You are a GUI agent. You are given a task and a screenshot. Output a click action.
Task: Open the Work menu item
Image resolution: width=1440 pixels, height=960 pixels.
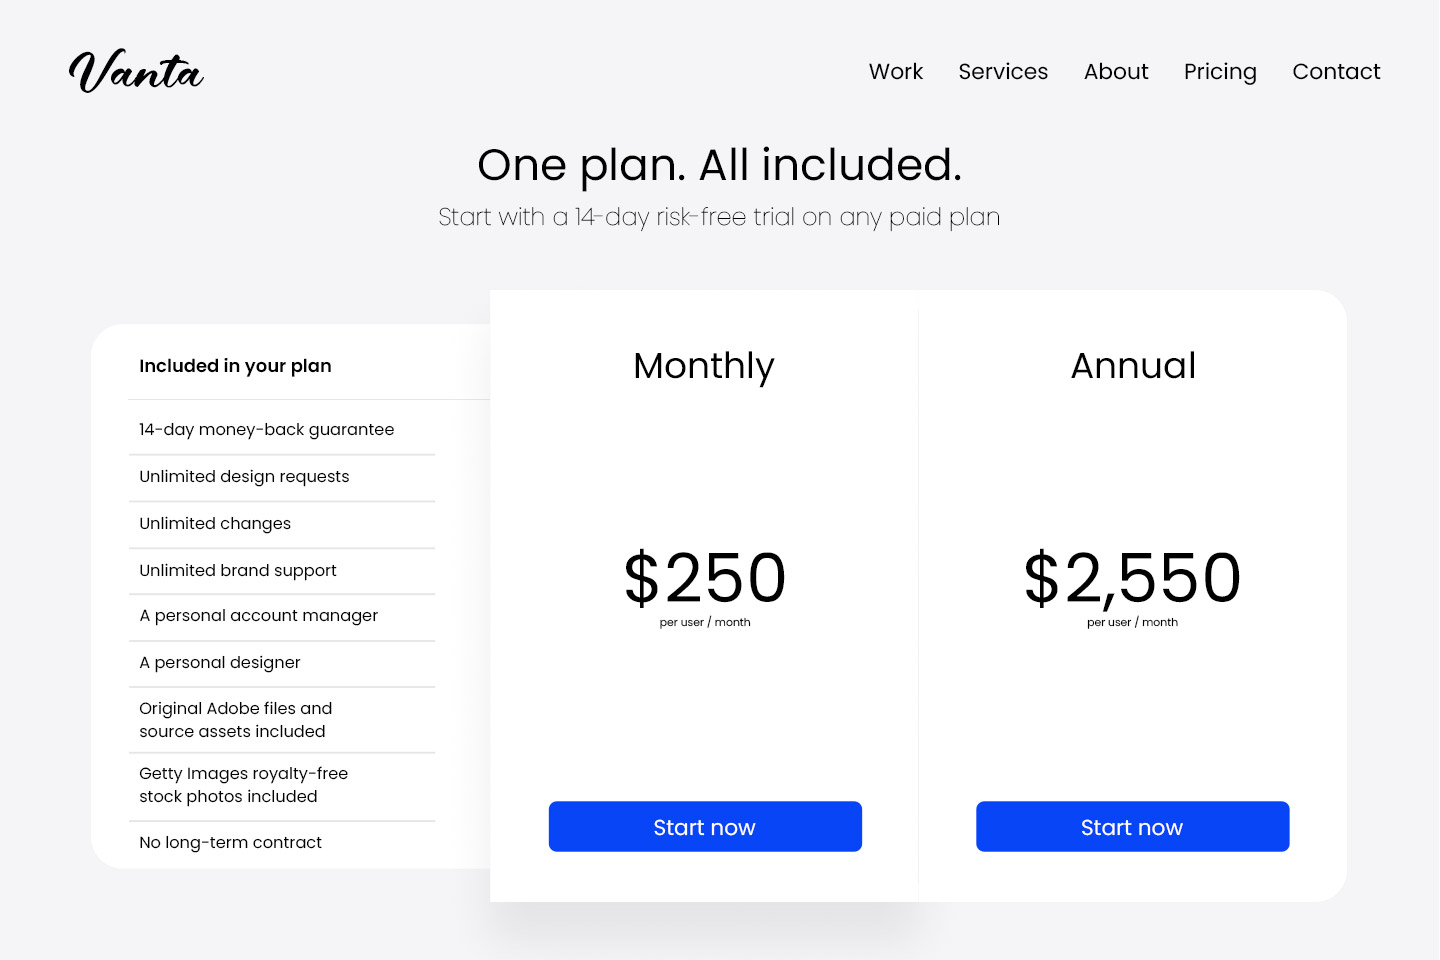(895, 72)
